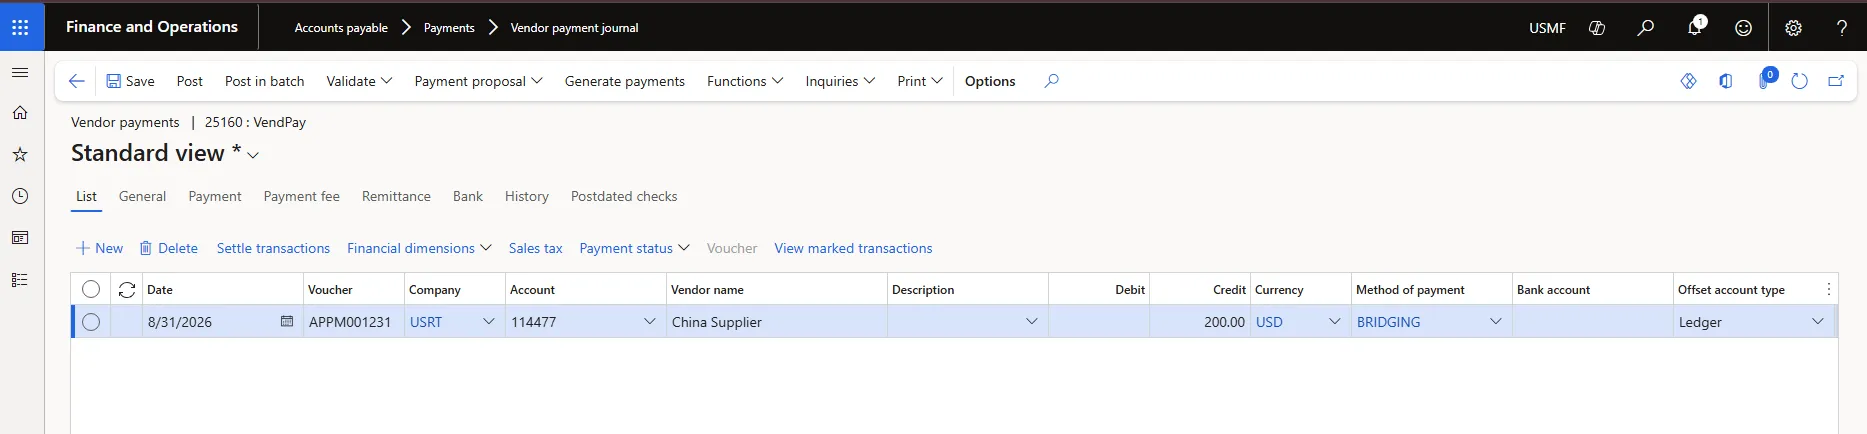Open Copilot icon in top bar
The height and width of the screenshot is (434, 1867).
pyautogui.click(x=1597, y=28)
